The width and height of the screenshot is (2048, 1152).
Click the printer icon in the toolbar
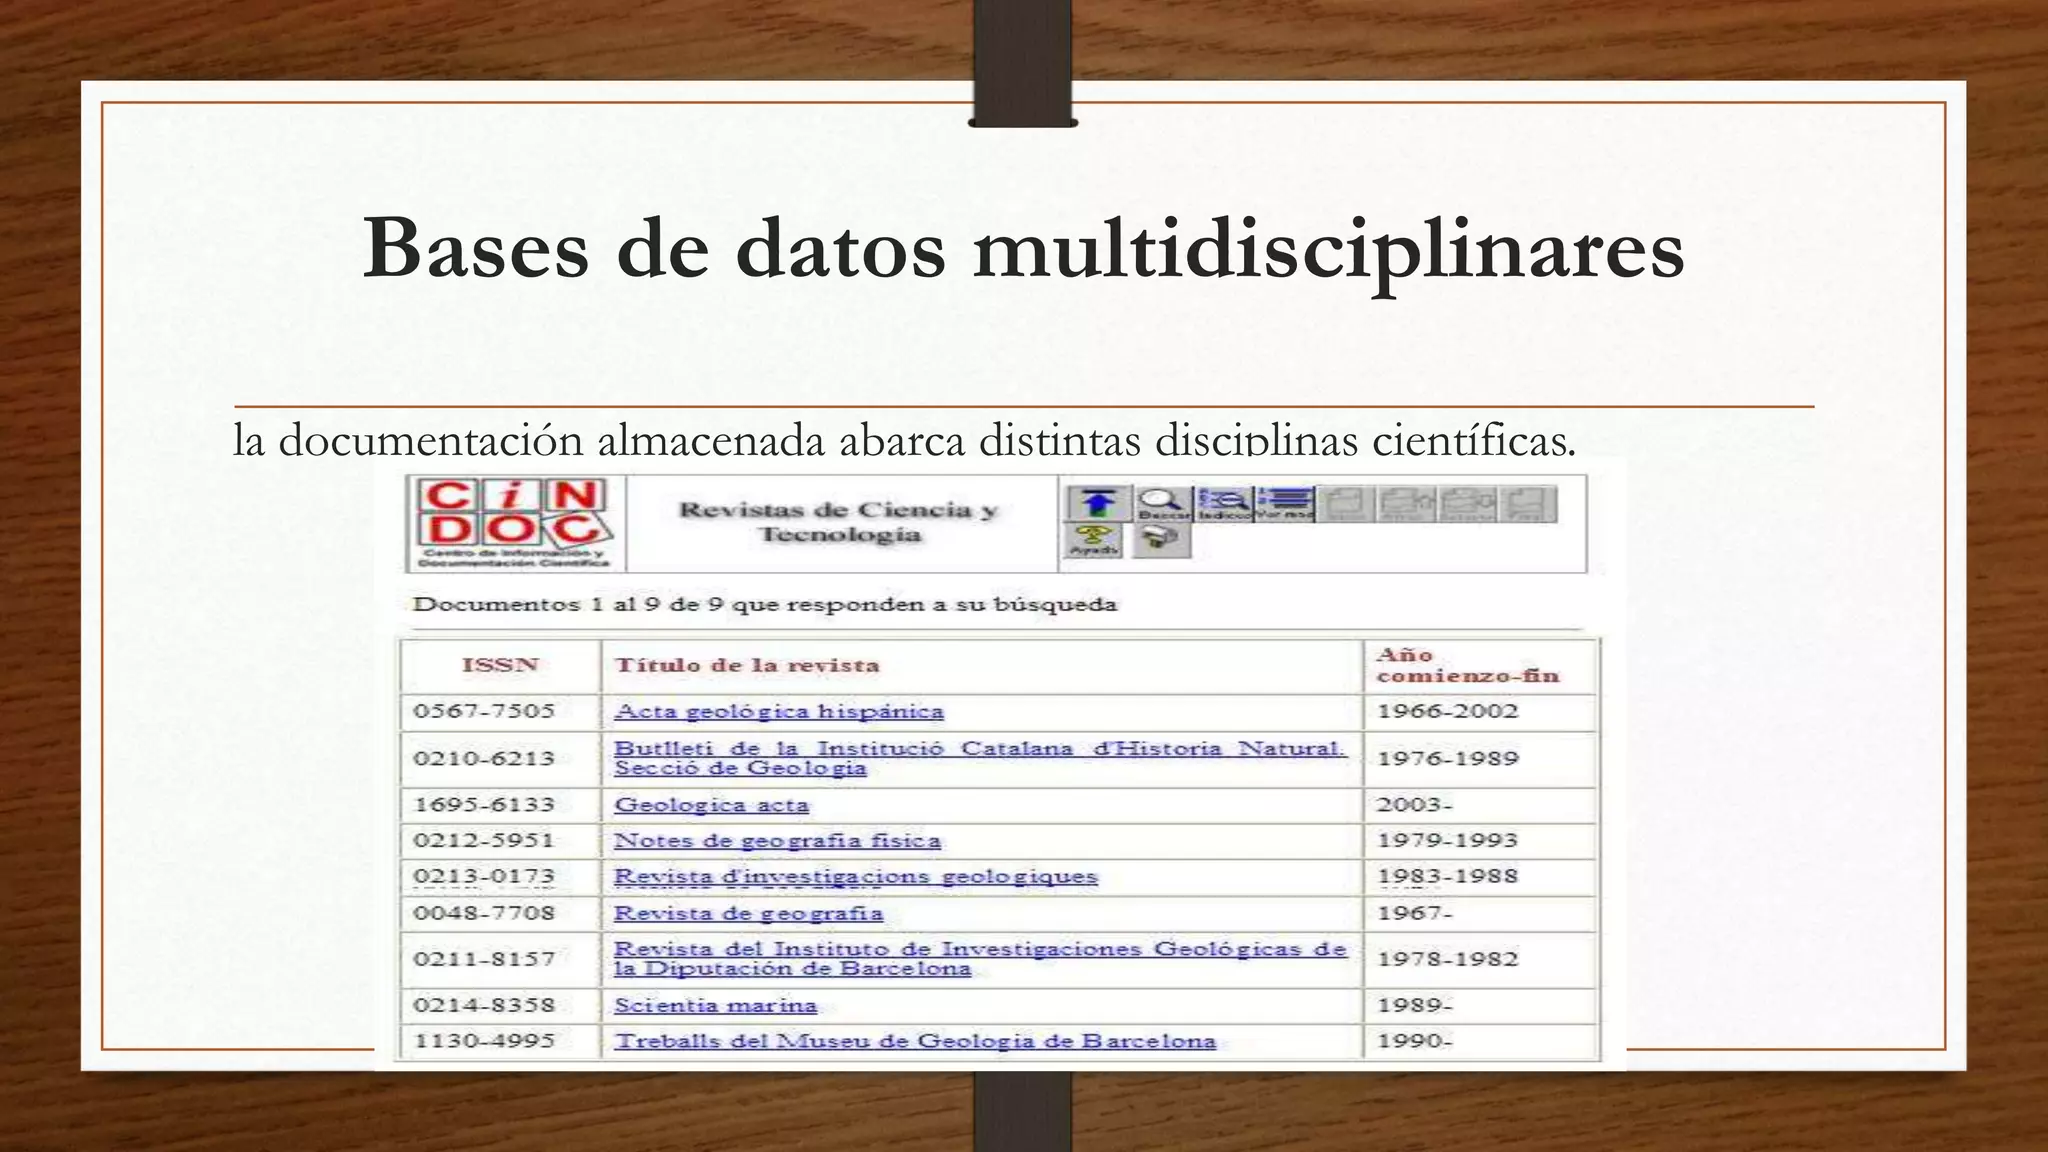point(1161,541)
